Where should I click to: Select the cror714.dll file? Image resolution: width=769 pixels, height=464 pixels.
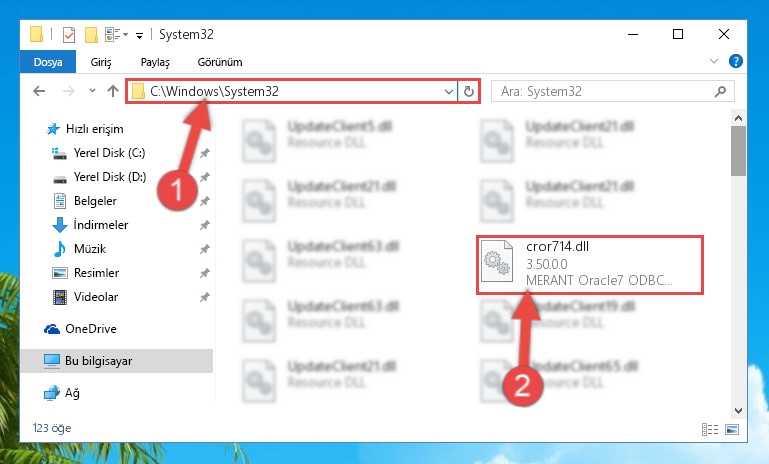coord(590,265)
